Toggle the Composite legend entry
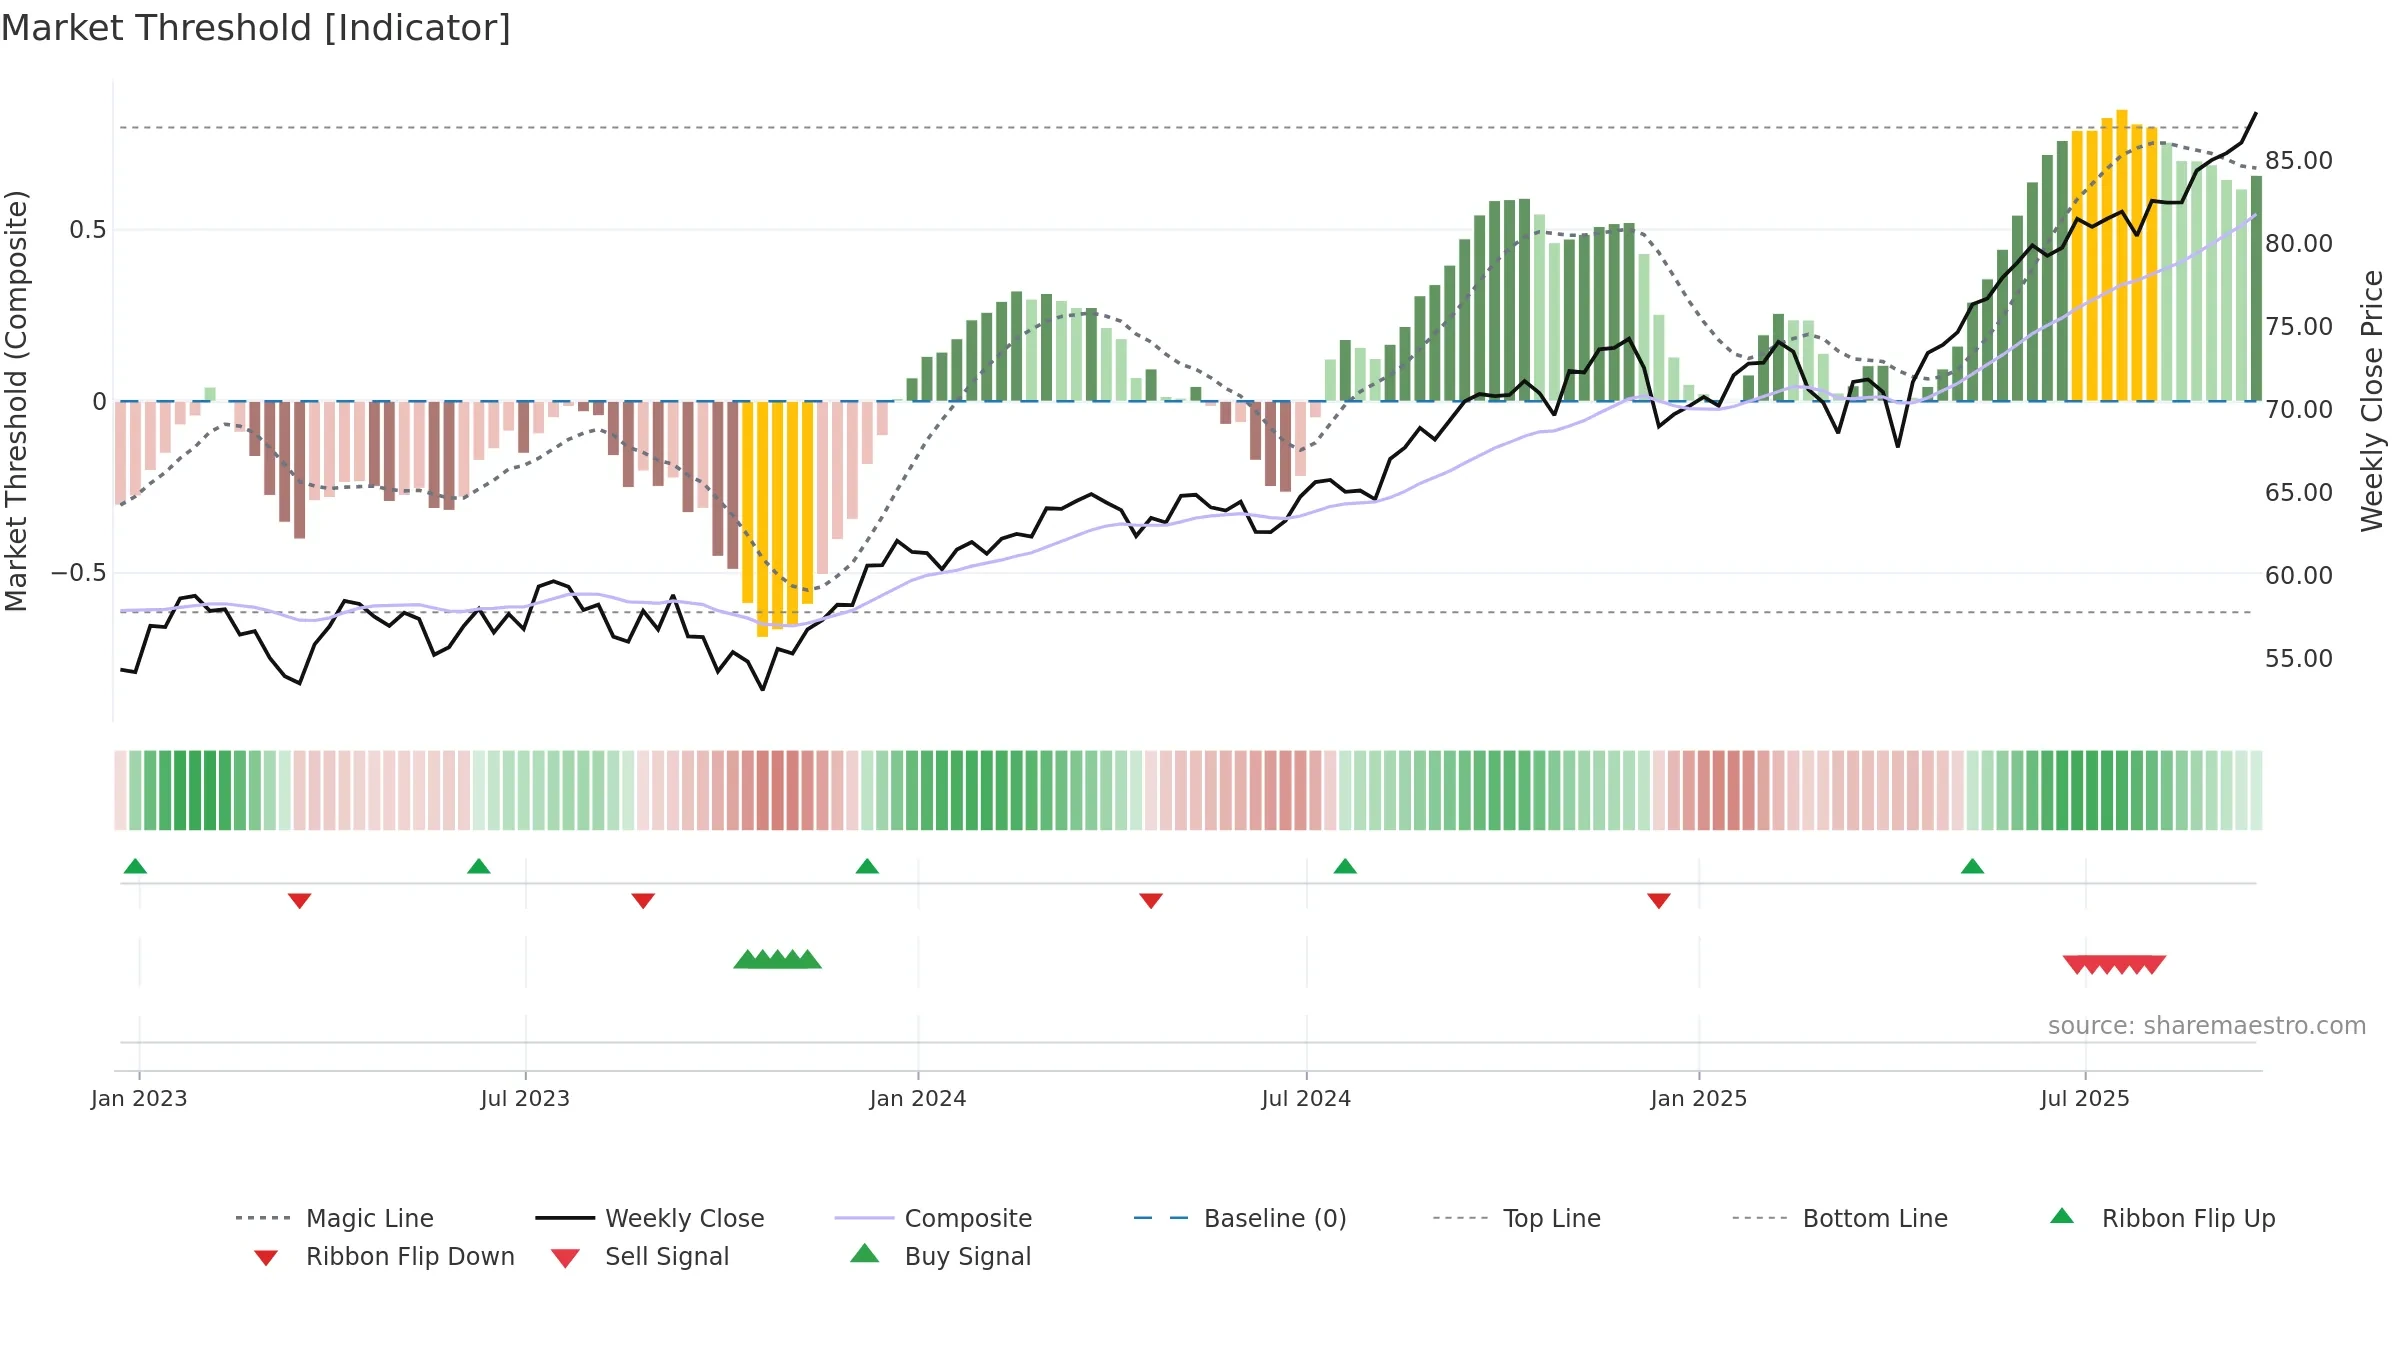Viewport: 2400px width, 1350px height. pos(934,1218)
